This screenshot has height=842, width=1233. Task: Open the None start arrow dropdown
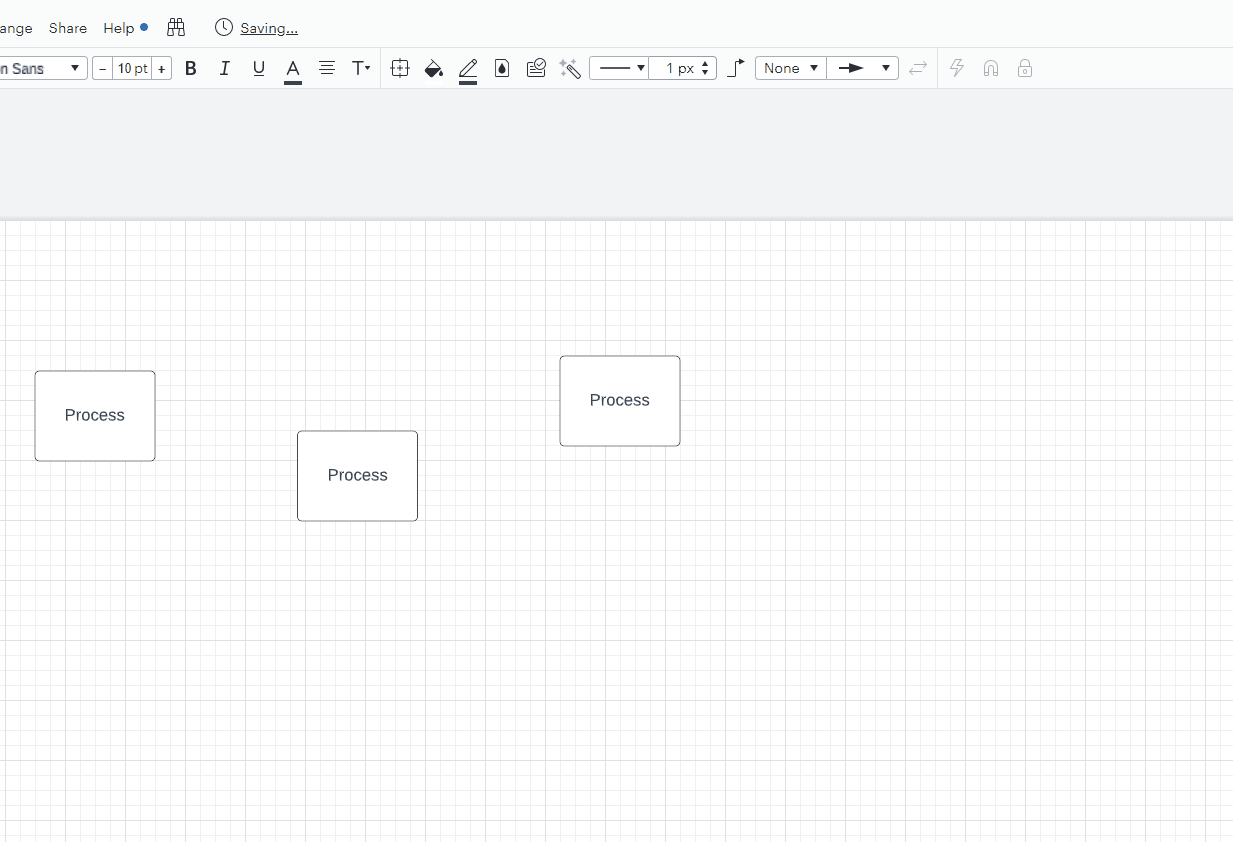tap(790, 68)
